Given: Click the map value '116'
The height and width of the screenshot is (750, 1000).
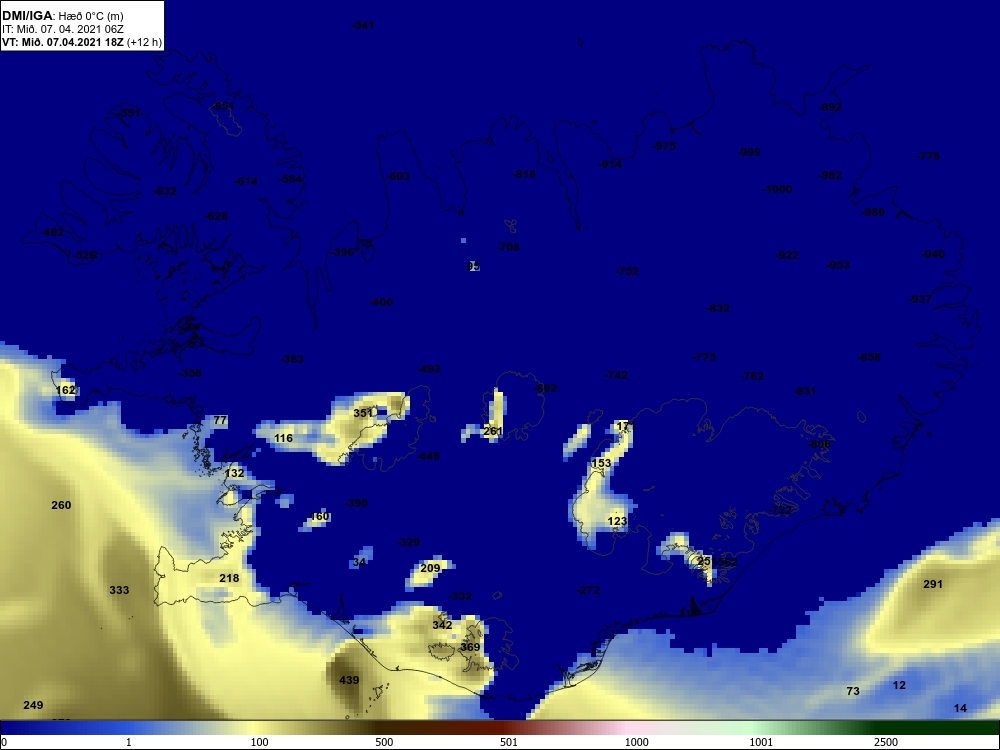Looking at the screenshot, I should point(283,438).
